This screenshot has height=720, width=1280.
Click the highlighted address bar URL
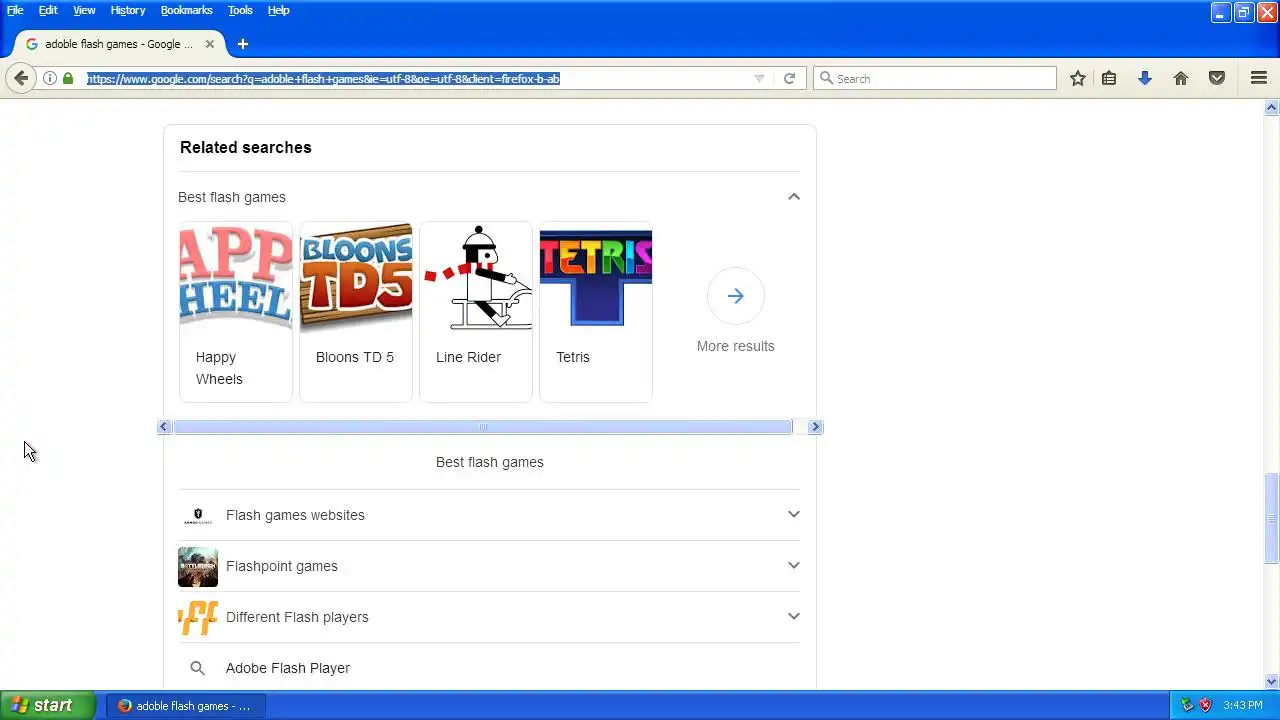pos(323,78)
